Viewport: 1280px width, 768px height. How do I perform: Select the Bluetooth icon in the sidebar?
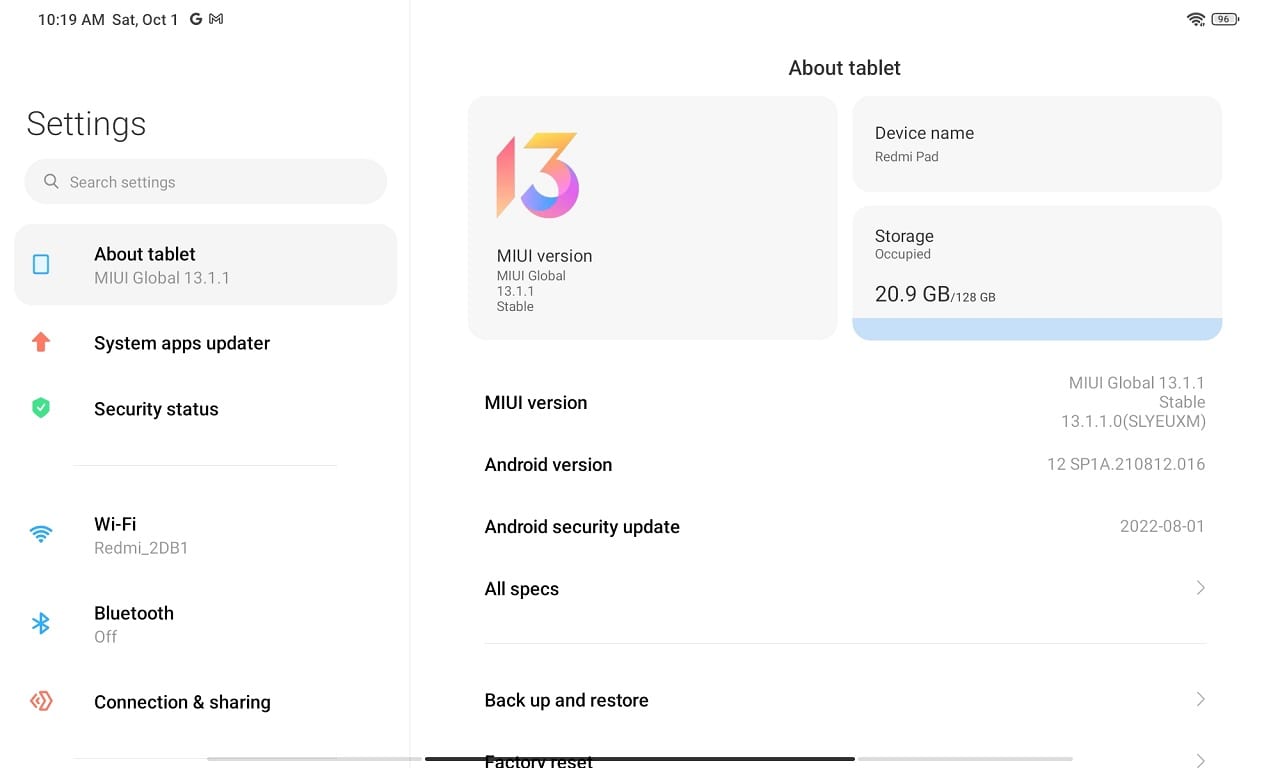point(41,623)
